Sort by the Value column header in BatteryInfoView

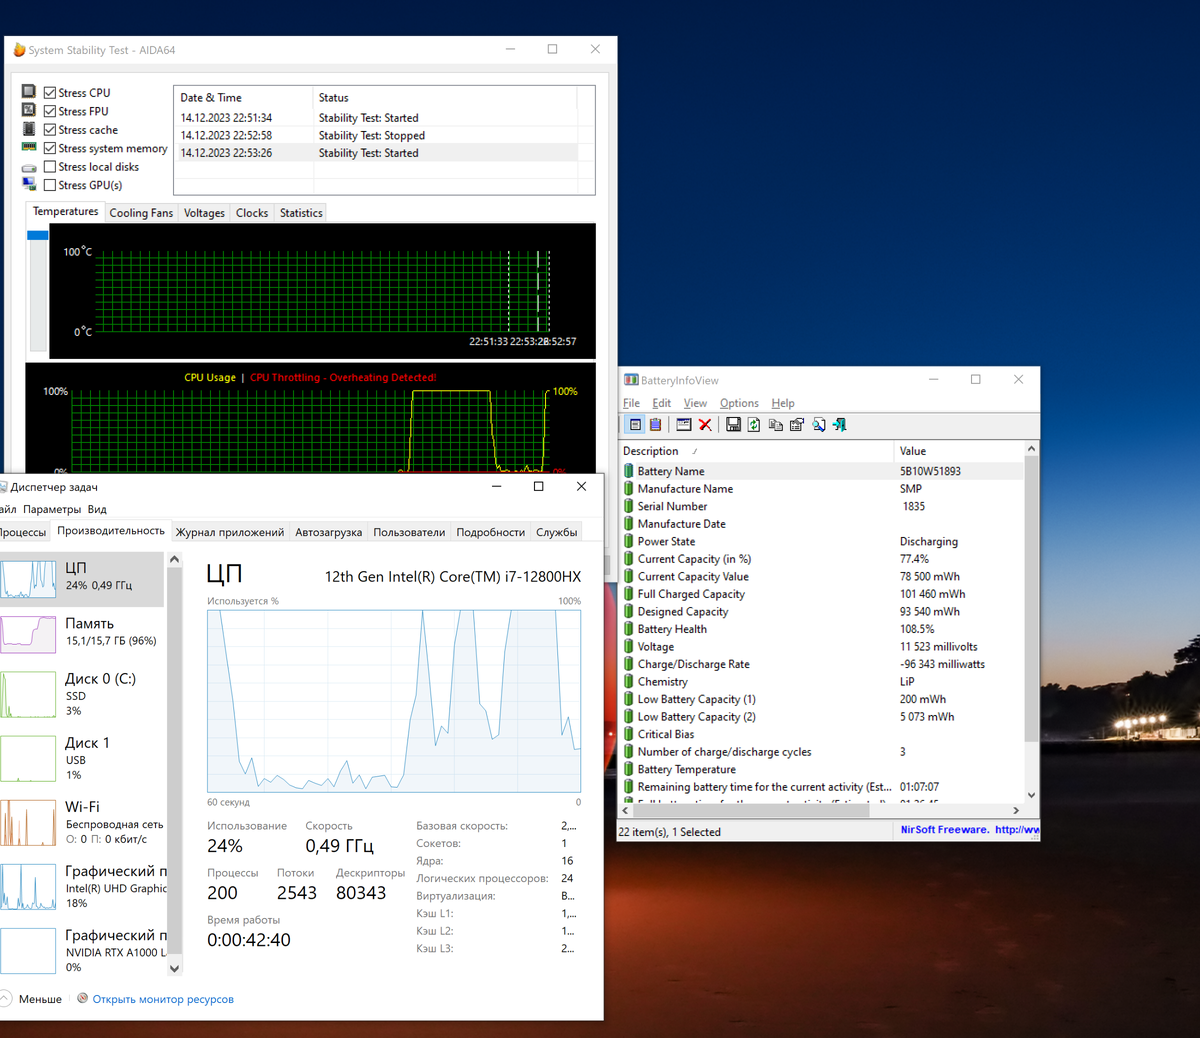[x=960, y=451]
